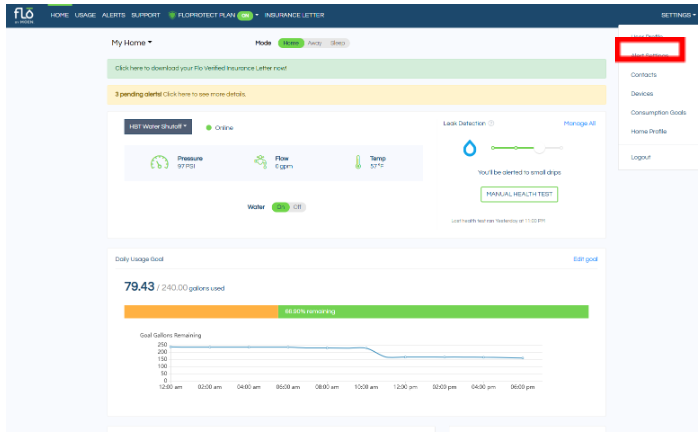Click the thermometer temperature icon
The width and height of the screenshot is (698, 447).
(x=358, y=162)
